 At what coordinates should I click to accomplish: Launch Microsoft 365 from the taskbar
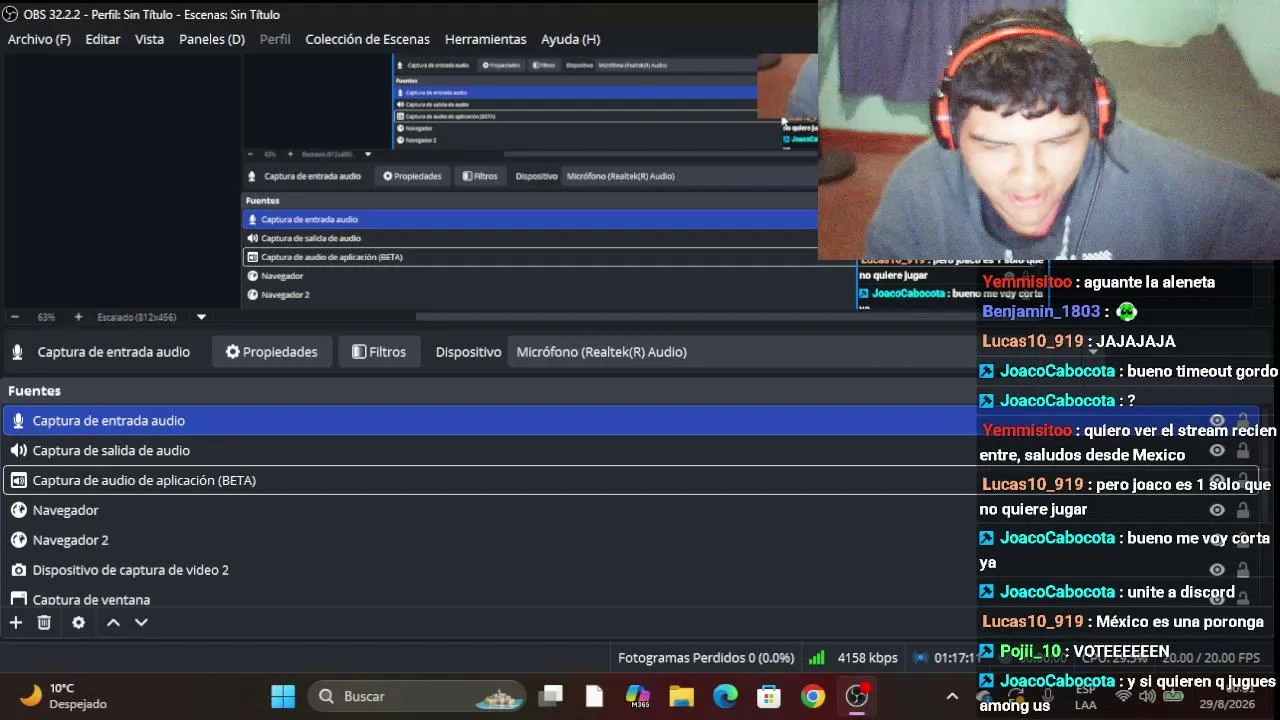tap(638, 696)
